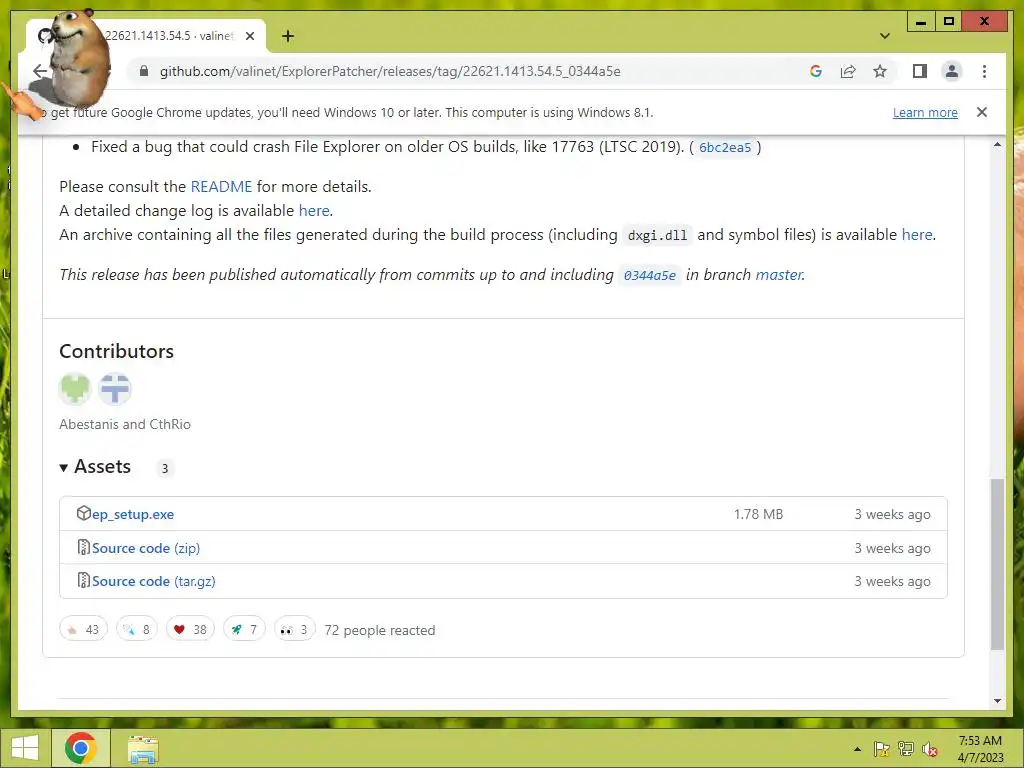View Abestanis contributor avatar

[75, 389]
